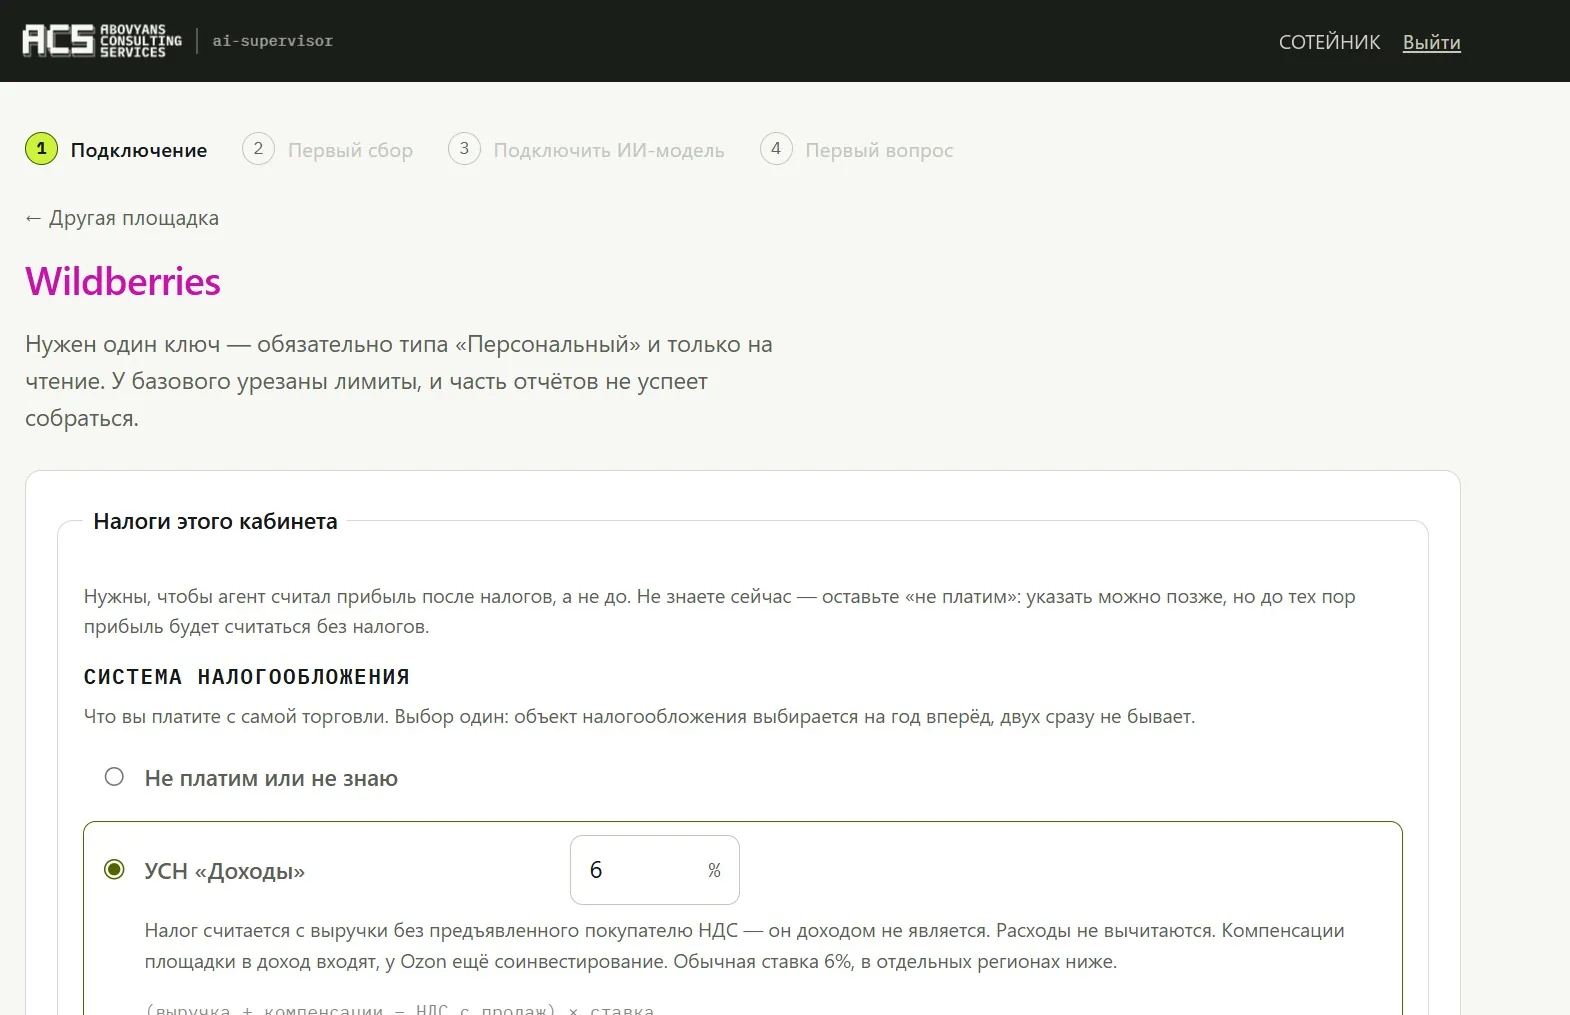Click the note starting 'Нужны, чтобы агент считал'
The height and width of the screenshot is (1015, 1570).
720,612
